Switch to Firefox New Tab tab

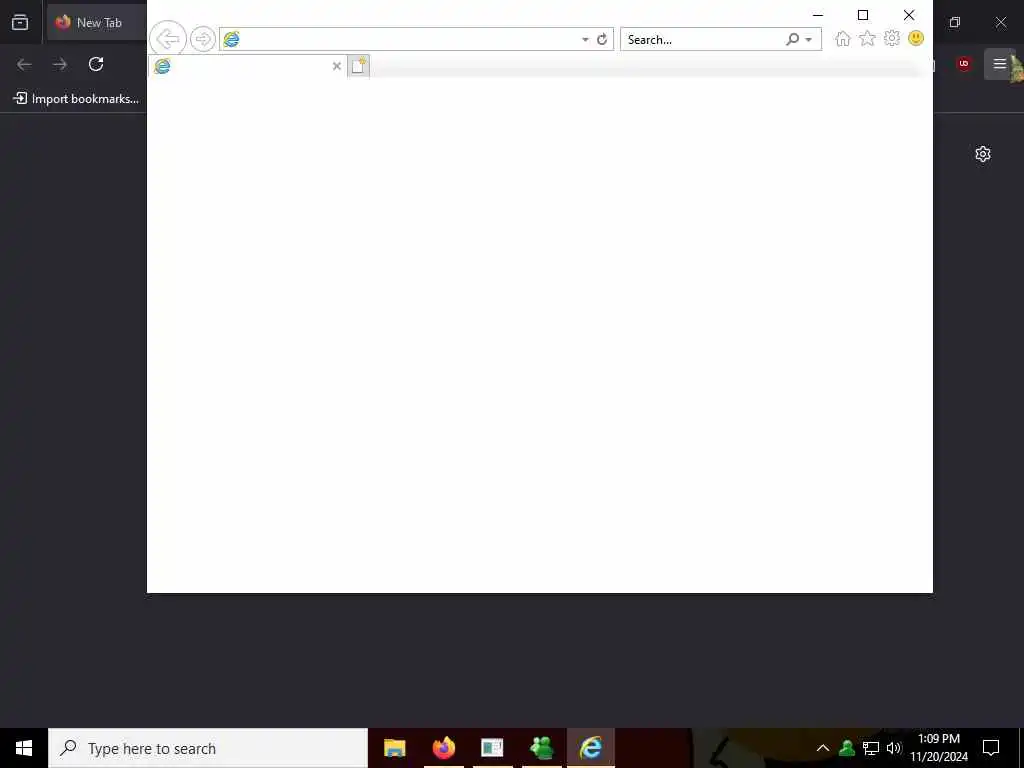click(97, 22)
